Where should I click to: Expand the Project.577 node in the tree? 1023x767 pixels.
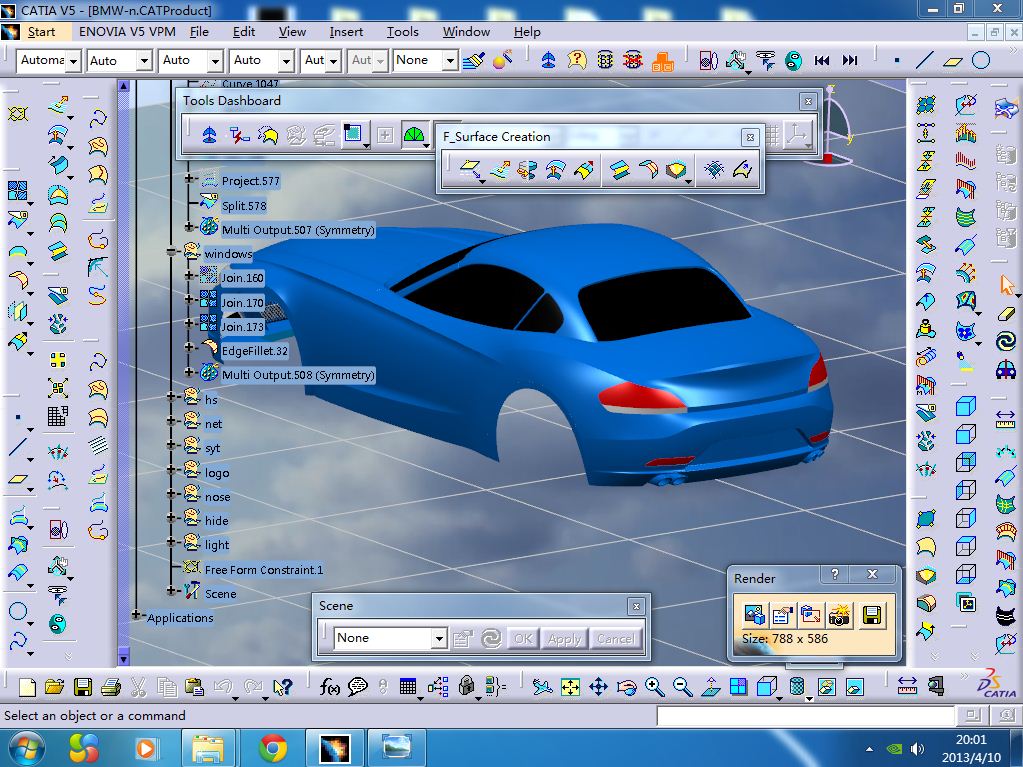189,178
